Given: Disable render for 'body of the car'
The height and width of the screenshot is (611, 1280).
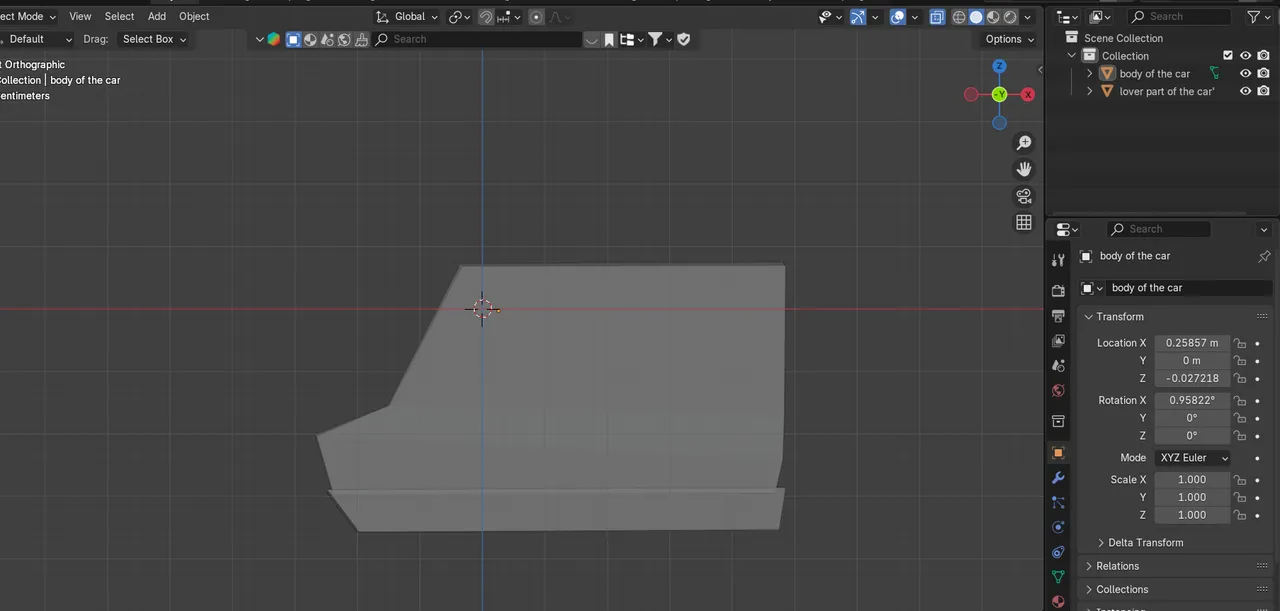Looking at the screenshot, I should point(1264,73).
